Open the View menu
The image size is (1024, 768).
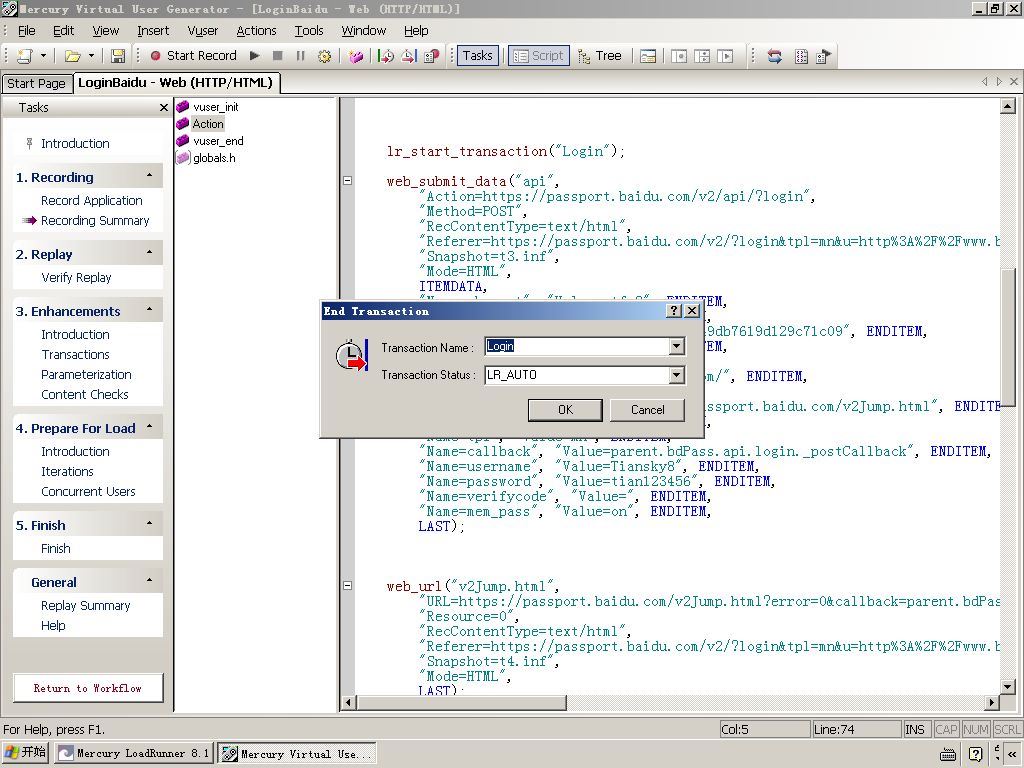point(105,31)
